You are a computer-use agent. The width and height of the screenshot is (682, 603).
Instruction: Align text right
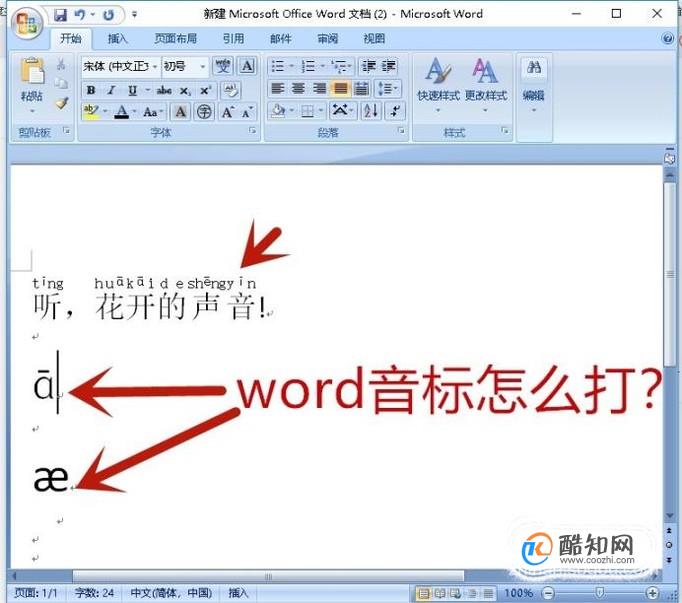coord(319,89)
